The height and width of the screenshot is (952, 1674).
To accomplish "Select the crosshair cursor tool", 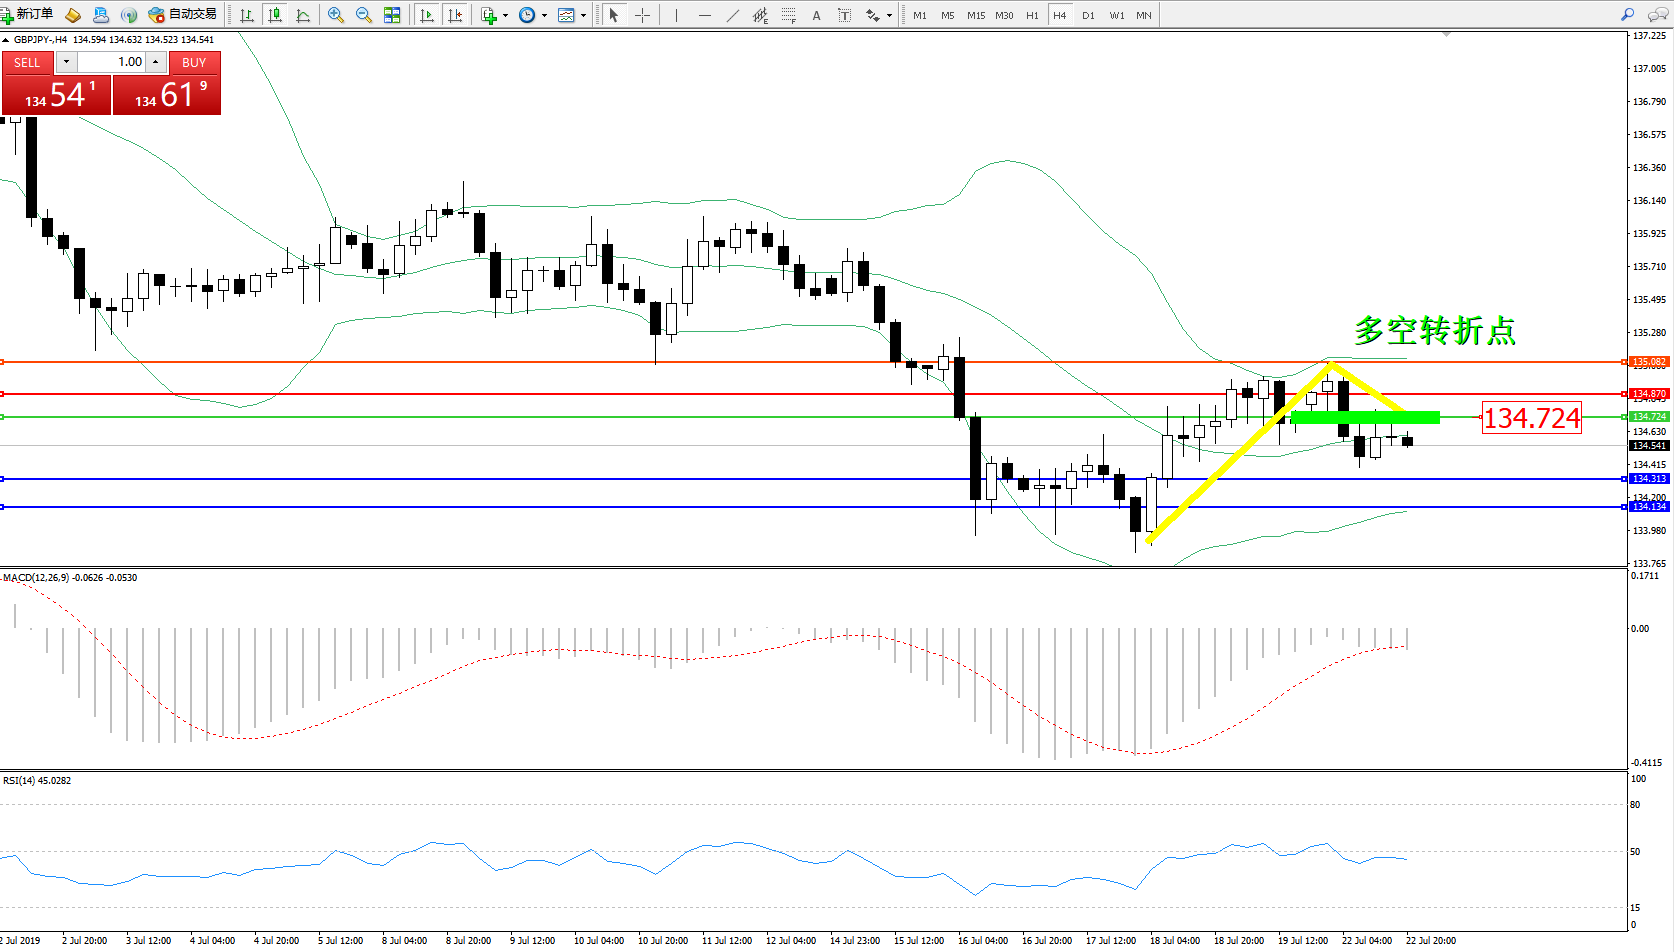I will 642,15.
